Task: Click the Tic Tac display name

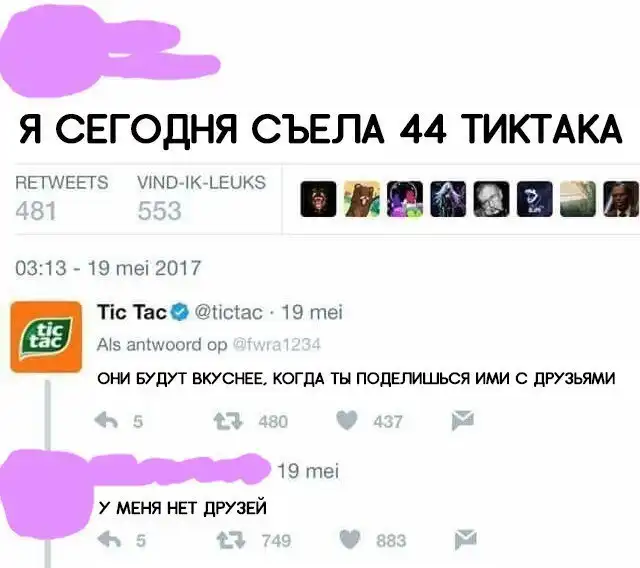Action: (132, 313)
